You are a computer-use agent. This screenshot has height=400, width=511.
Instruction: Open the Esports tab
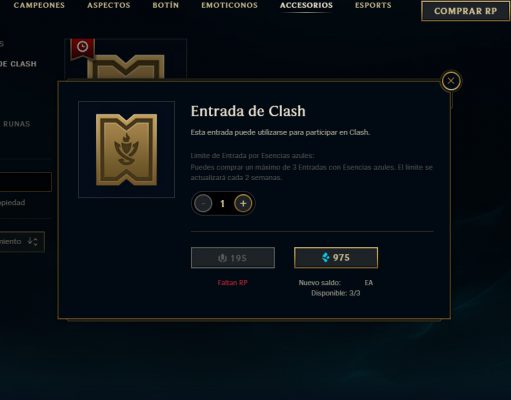tap(373, 5)
